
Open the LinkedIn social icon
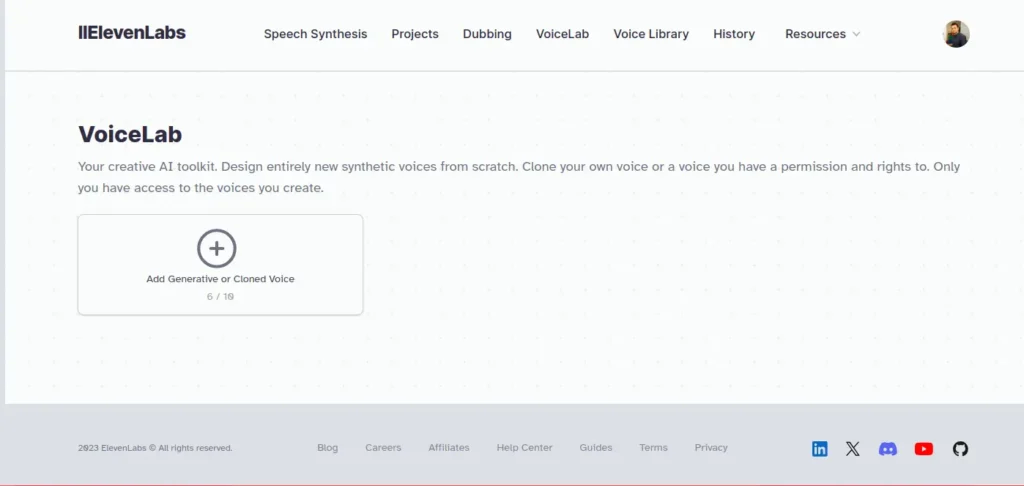tap(820, 449)
